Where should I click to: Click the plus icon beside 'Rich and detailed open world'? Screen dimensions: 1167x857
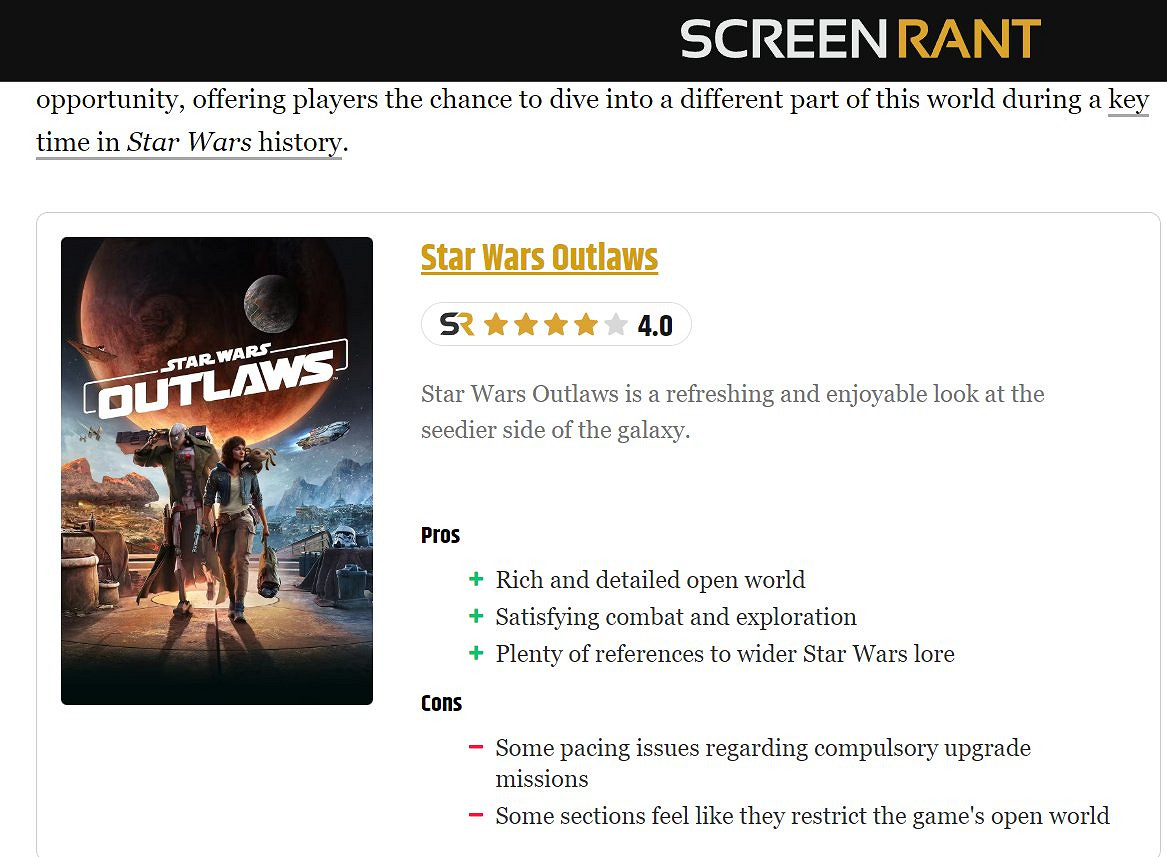pos(476,579)
